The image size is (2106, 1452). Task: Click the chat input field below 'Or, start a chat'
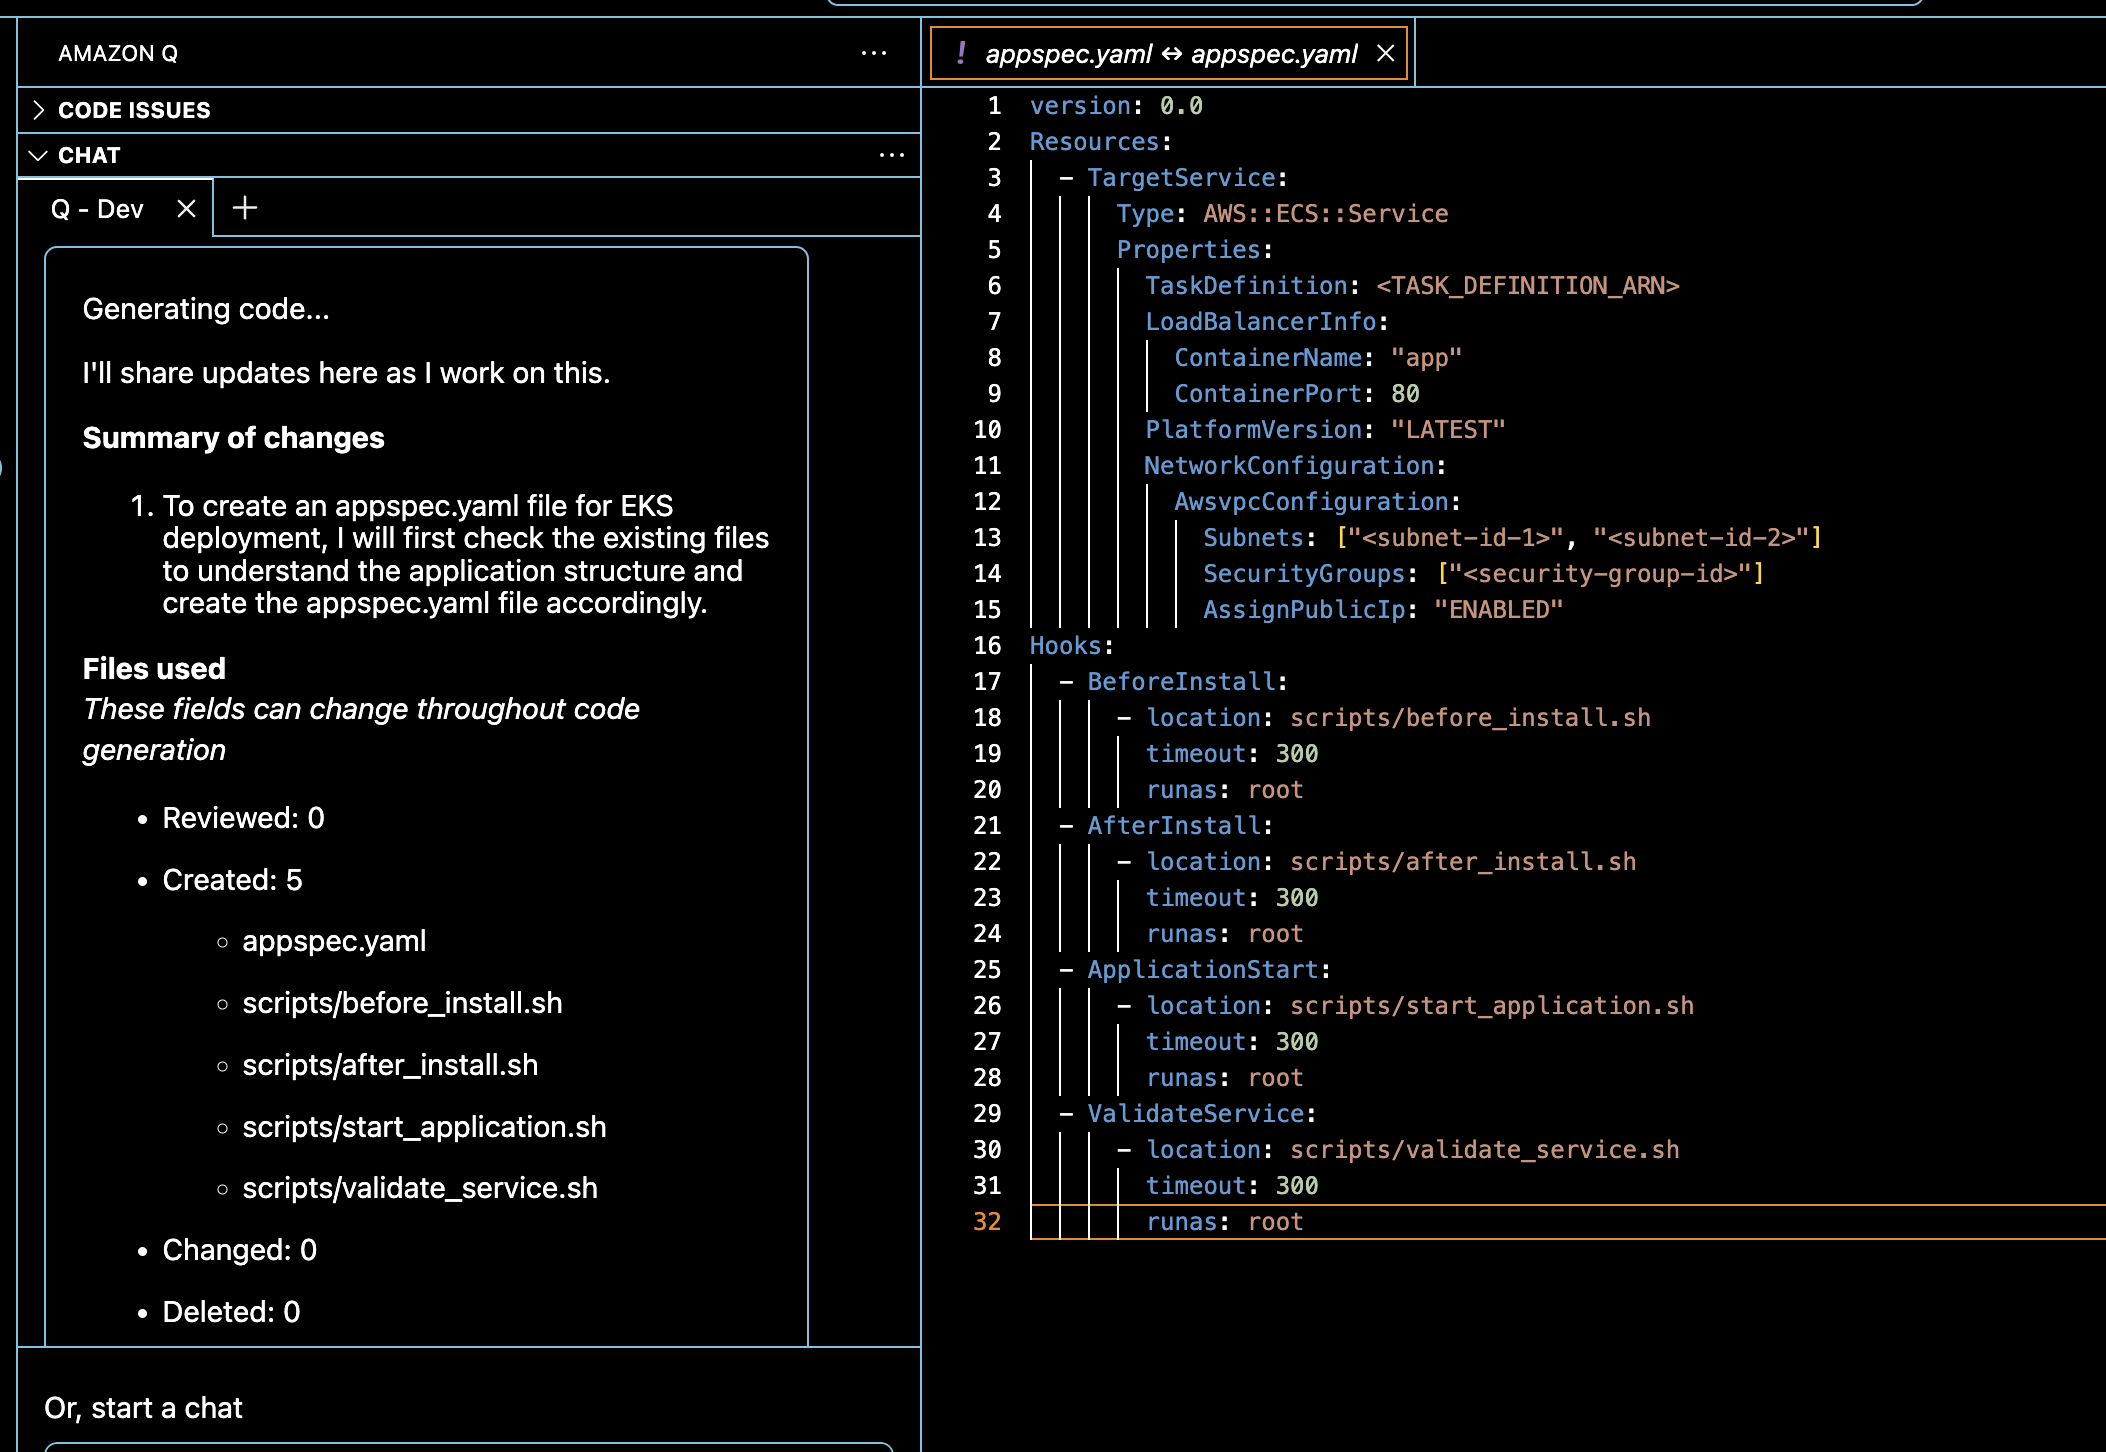click(x=468, y=1446)
